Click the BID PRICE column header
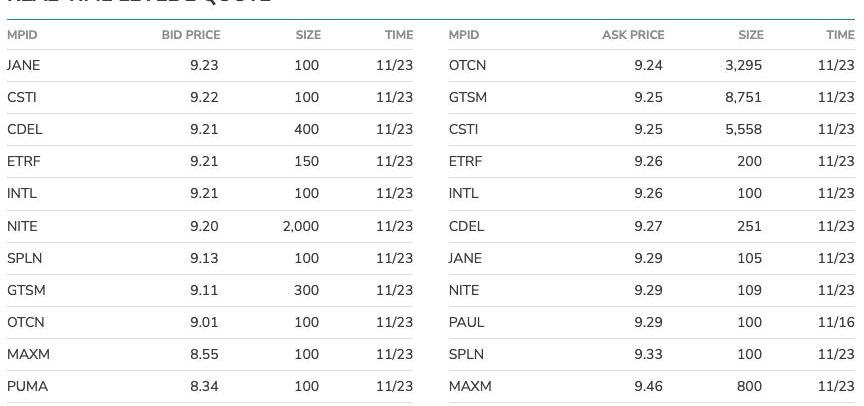This screenshot has height=406, width=864. point(191,35)
